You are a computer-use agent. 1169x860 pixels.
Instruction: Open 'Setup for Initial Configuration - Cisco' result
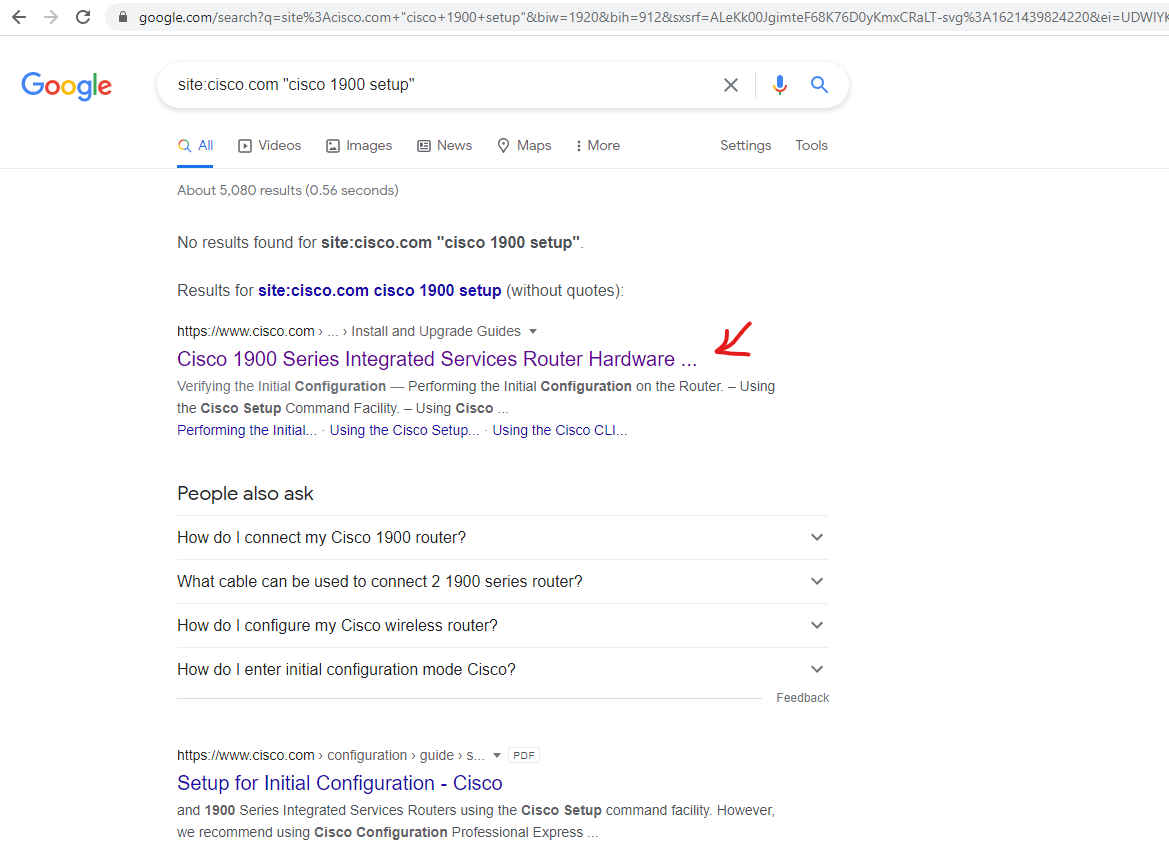340,783
